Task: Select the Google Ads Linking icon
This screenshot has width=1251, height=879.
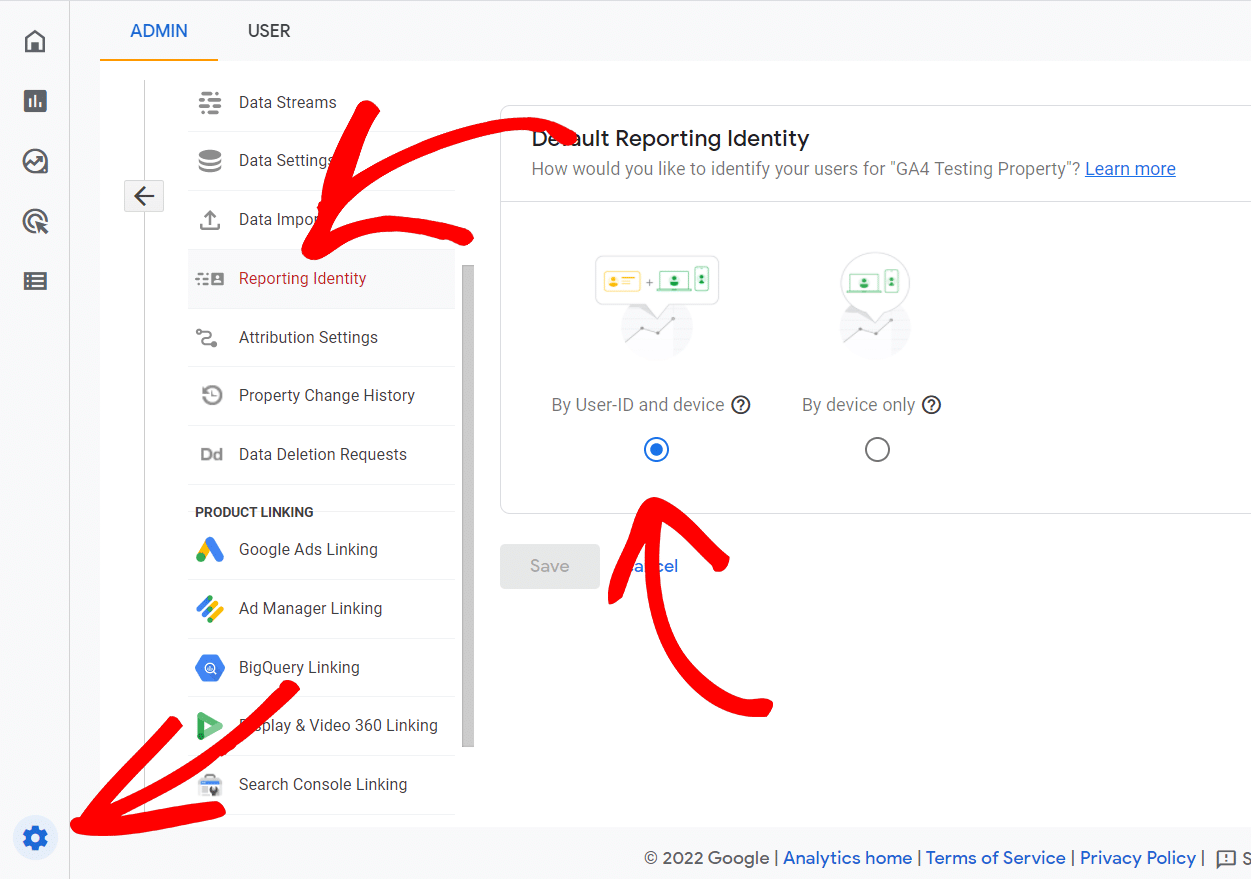Action: click(x=210, y=549)
